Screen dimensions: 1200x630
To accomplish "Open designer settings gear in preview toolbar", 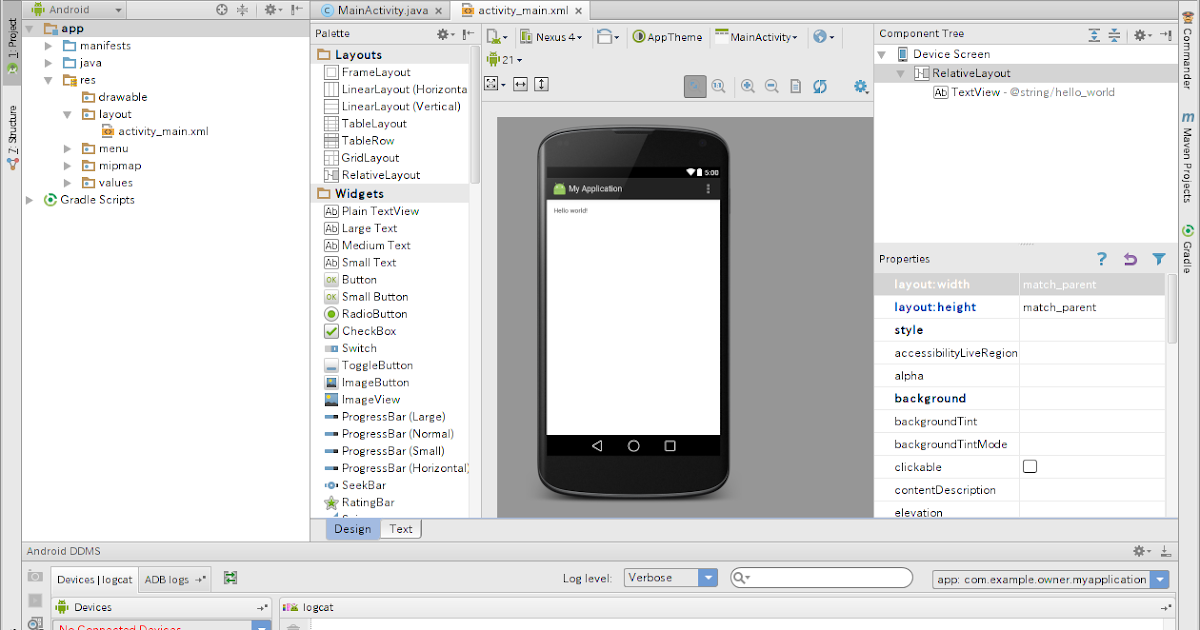I will pyautogui.click(x=861, y=86).
